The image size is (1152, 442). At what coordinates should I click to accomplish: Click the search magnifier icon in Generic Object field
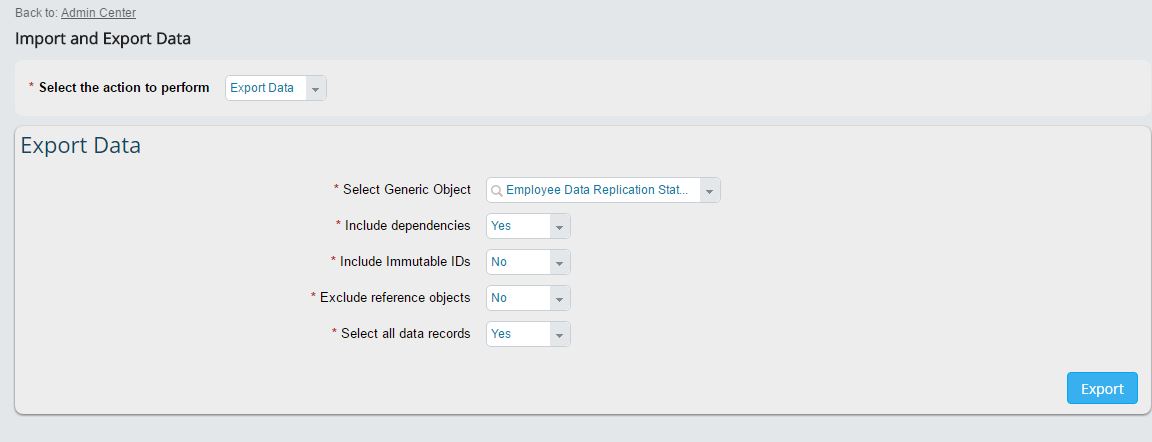(497, 190)
